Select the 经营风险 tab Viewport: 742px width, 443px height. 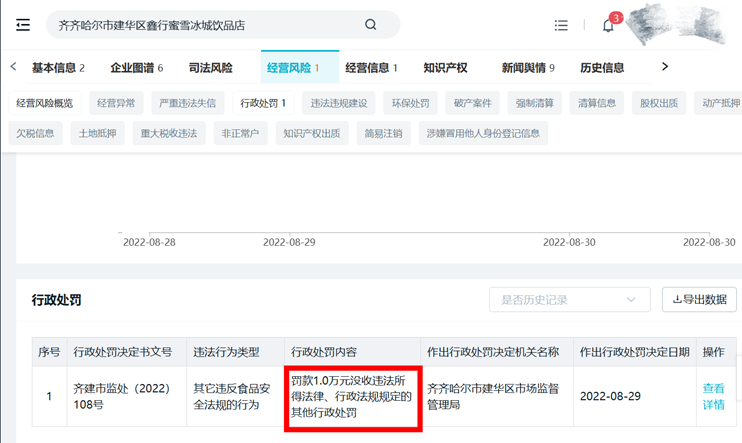[300, 67]
